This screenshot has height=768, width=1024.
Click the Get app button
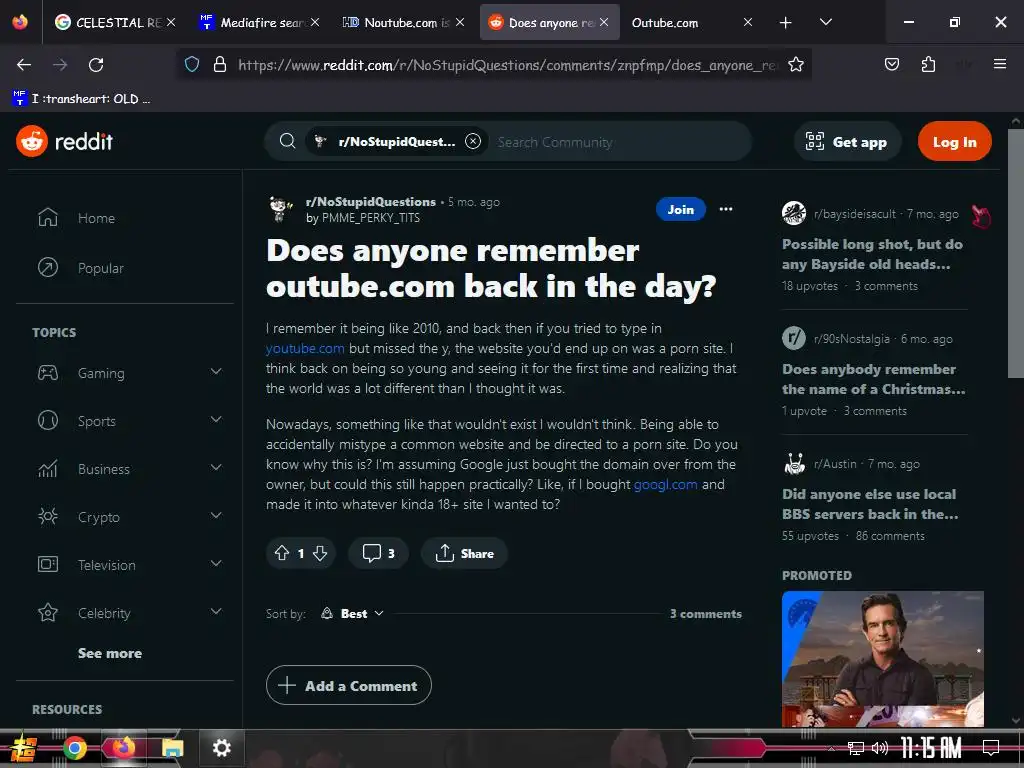847,142
